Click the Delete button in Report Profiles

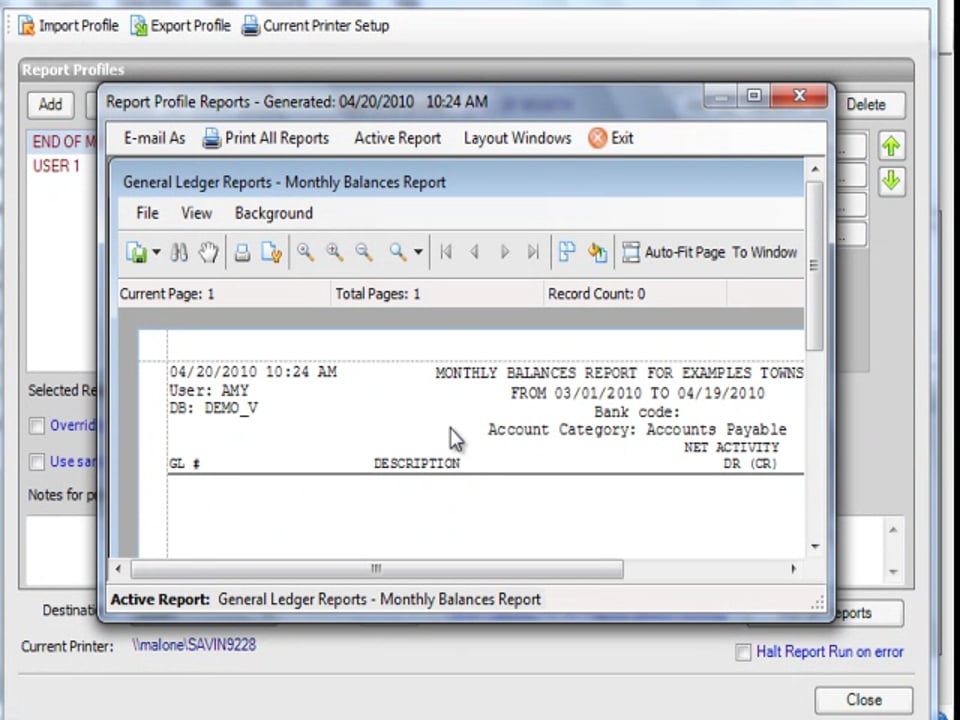click(869, 105)
